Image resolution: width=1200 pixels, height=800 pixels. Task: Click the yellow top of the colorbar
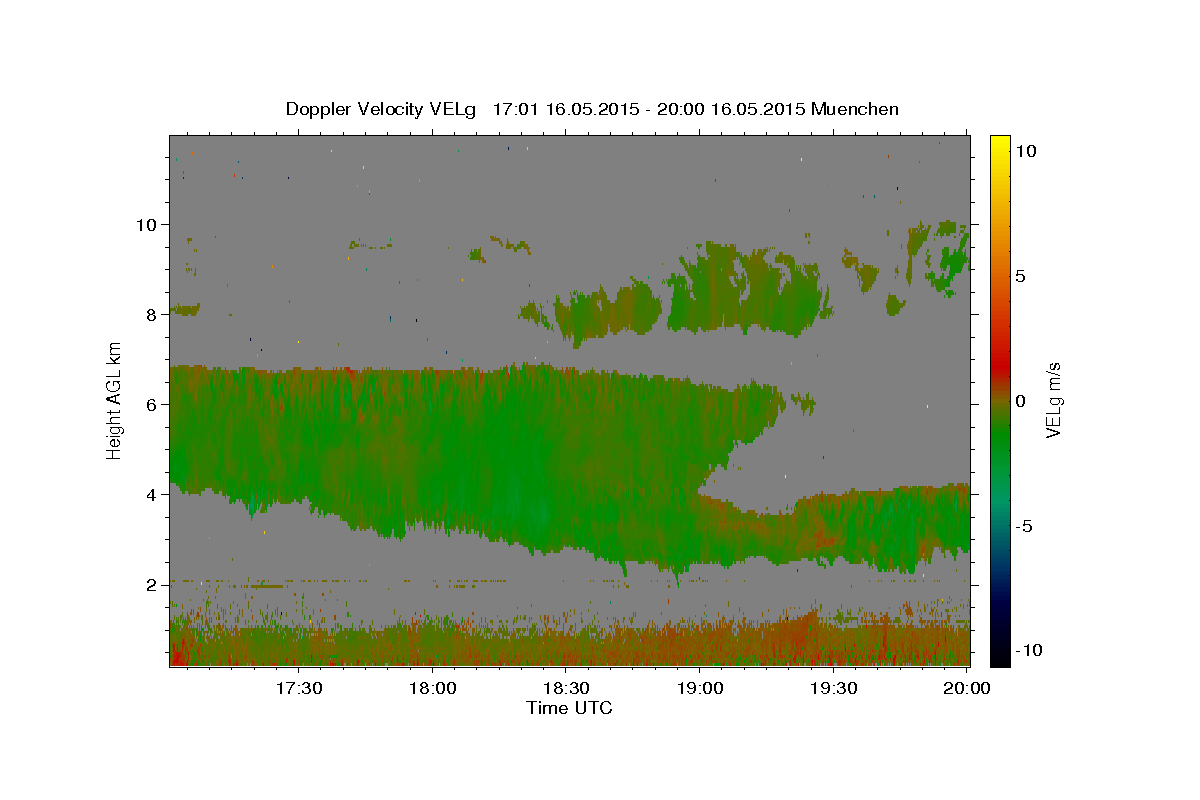(999, 145)
